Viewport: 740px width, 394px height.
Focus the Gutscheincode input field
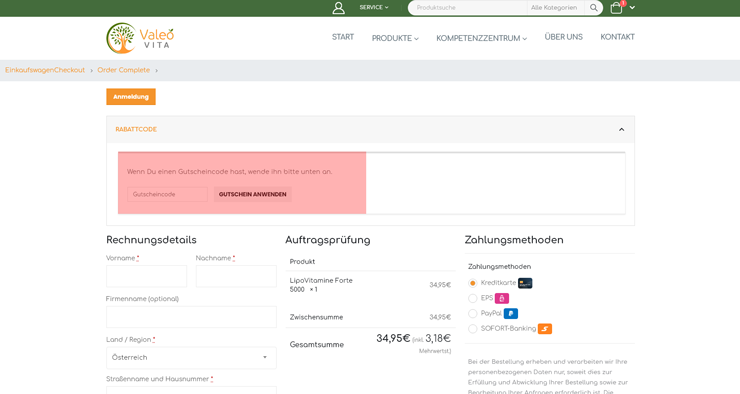click(x=167, y=194)
